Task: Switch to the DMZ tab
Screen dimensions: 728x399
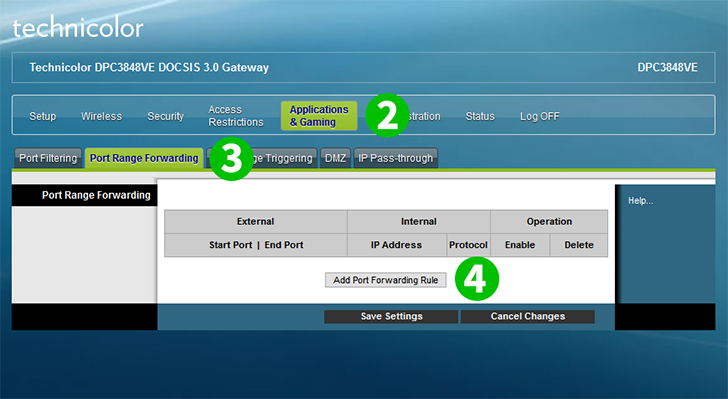Action: tap(335, 158)
